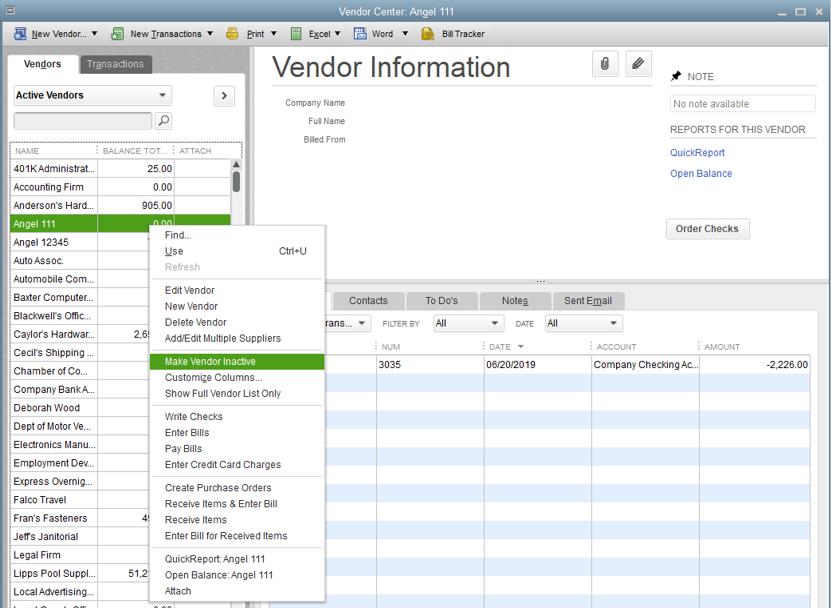Click the Excel toolbar icon
831x608 pixels.
point(296,34)
